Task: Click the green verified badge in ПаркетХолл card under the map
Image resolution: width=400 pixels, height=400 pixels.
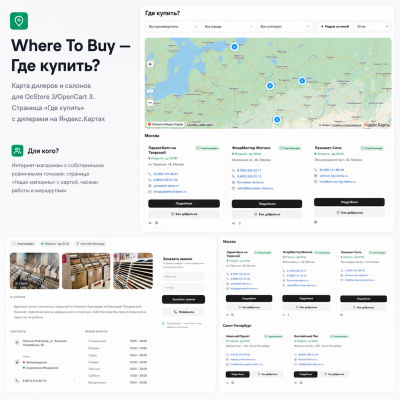Action: pyautogui.click(x=207, y=148)
